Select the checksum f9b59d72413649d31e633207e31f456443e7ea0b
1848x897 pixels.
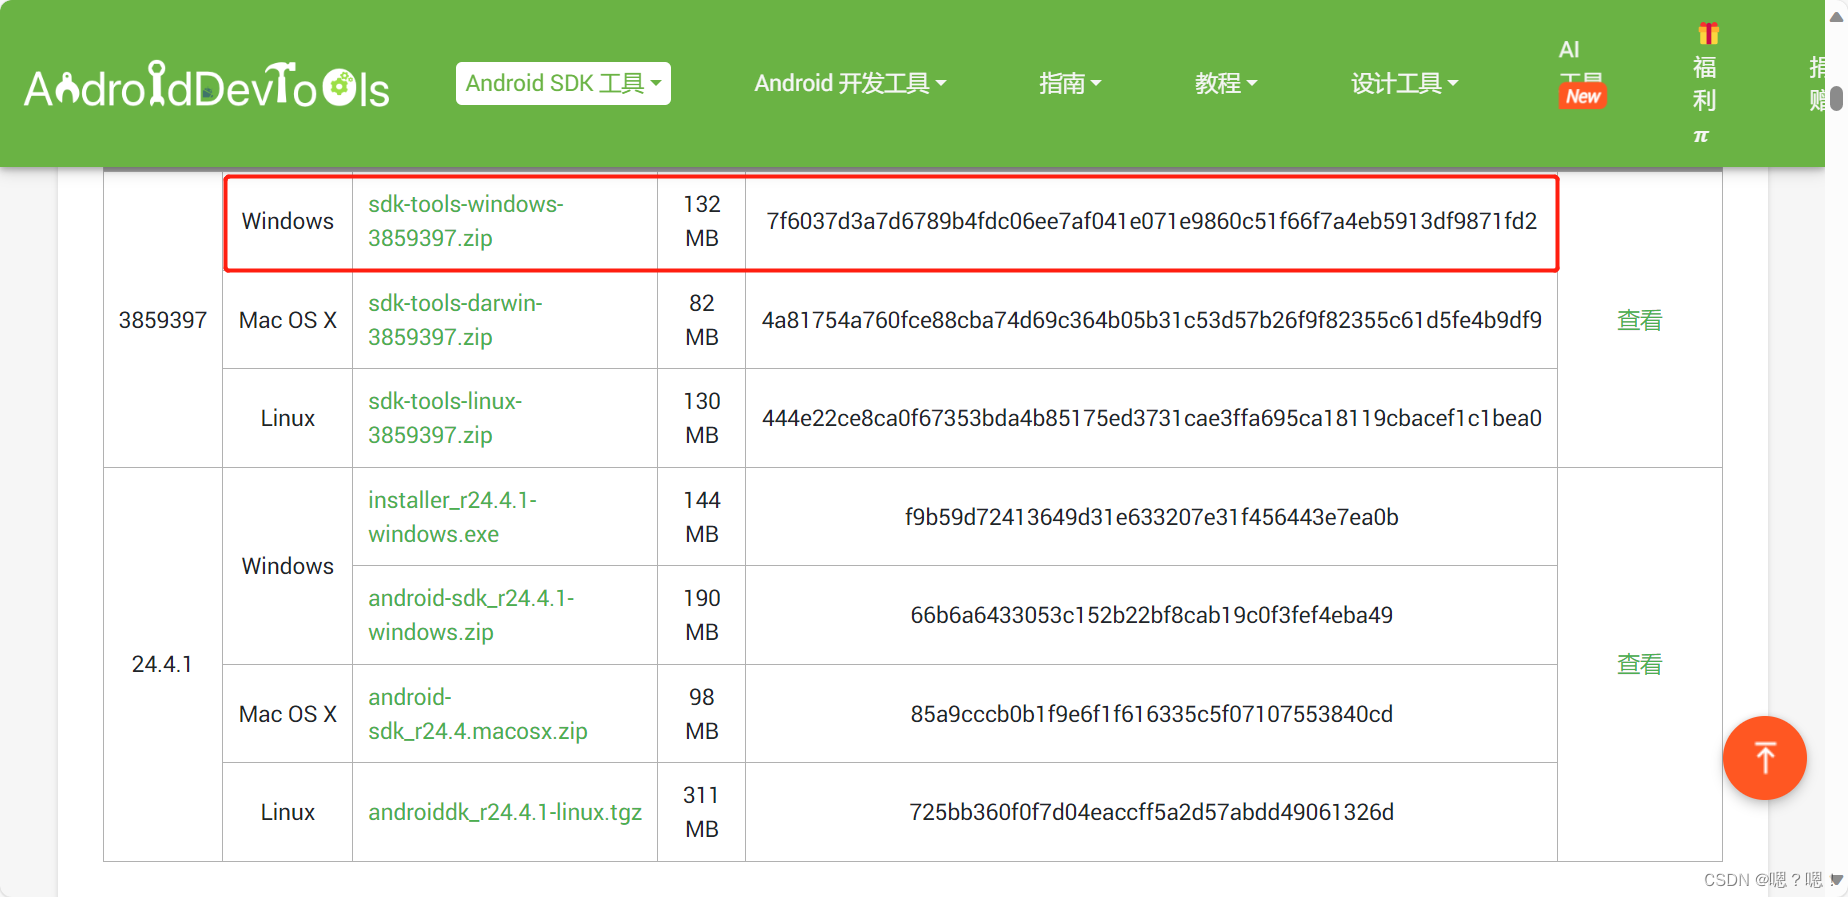pos(1152,517)
